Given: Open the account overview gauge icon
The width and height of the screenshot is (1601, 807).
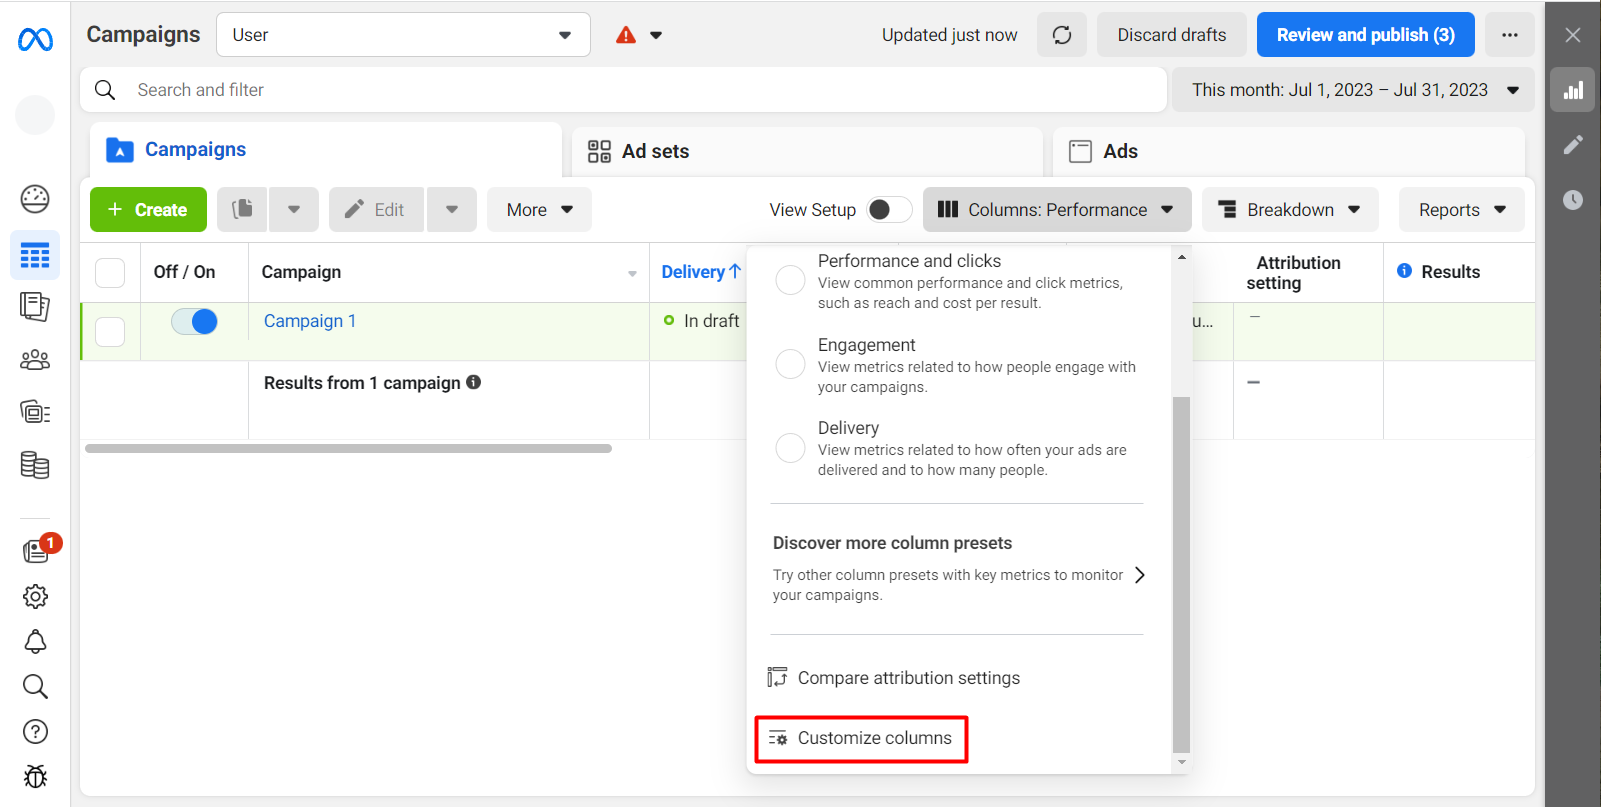Looking at the screenshot, I should point(35,199).
